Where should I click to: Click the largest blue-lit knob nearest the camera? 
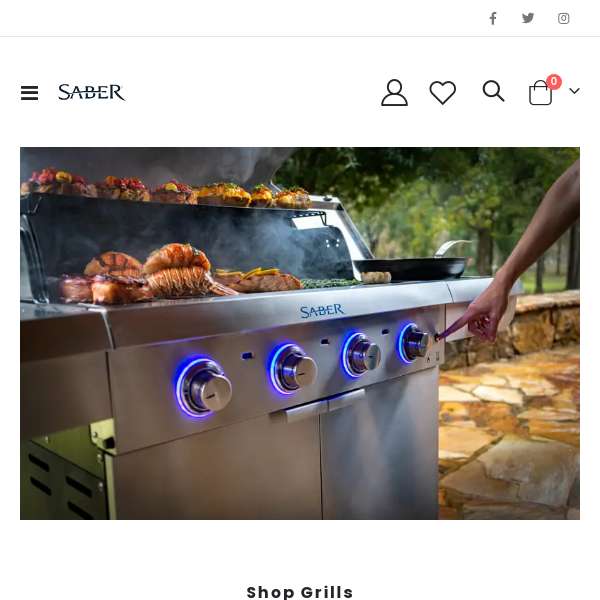[x=204, y=387]
